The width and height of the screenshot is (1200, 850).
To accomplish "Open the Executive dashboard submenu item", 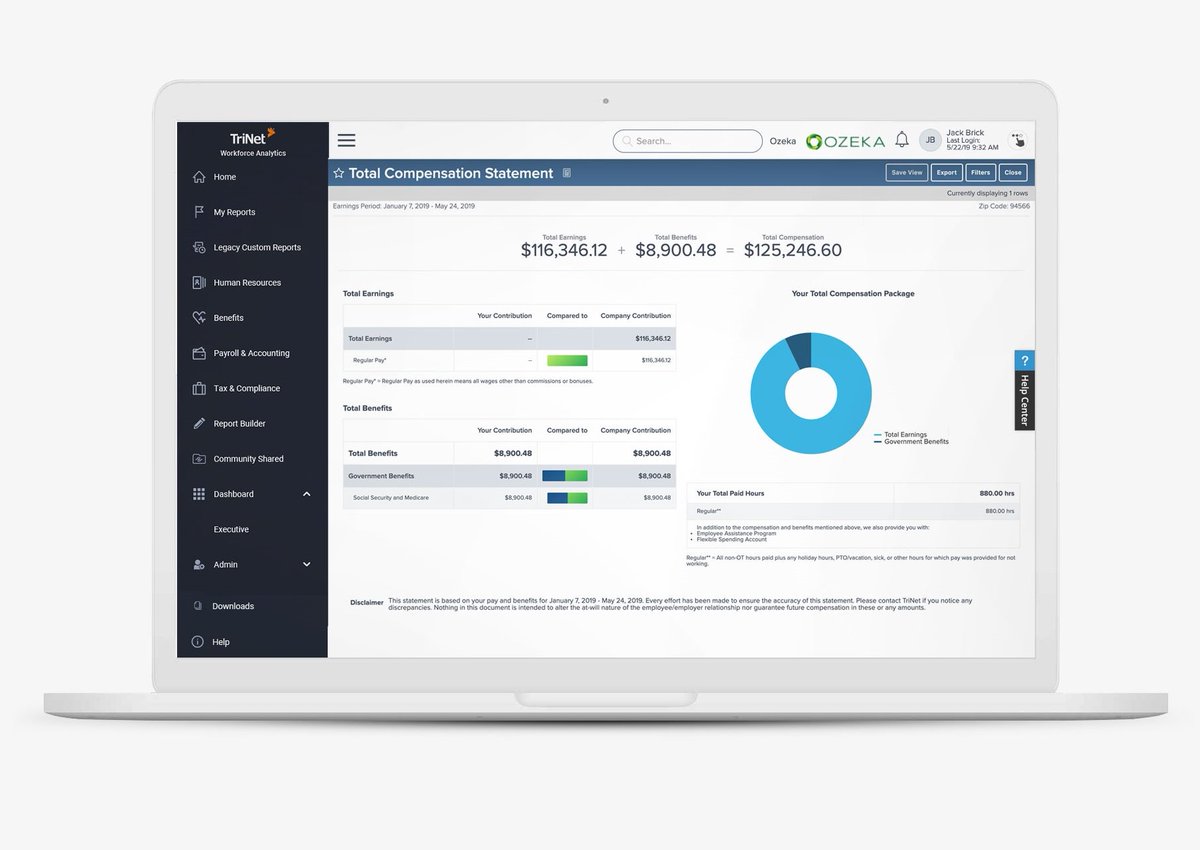I will coord(231,530).
